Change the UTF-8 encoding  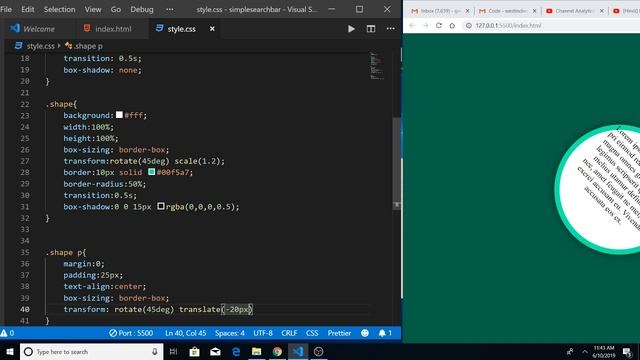tap(262, 333)
